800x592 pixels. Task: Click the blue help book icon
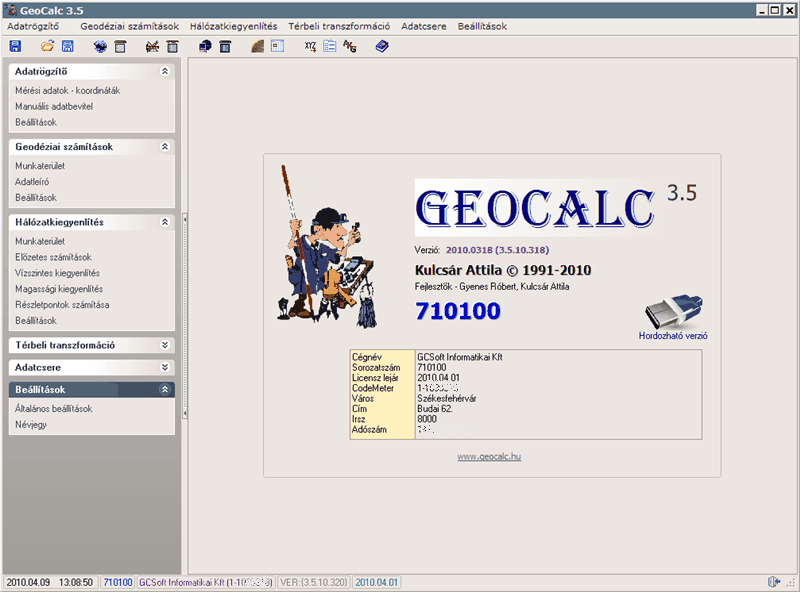(x=382, y=46)
